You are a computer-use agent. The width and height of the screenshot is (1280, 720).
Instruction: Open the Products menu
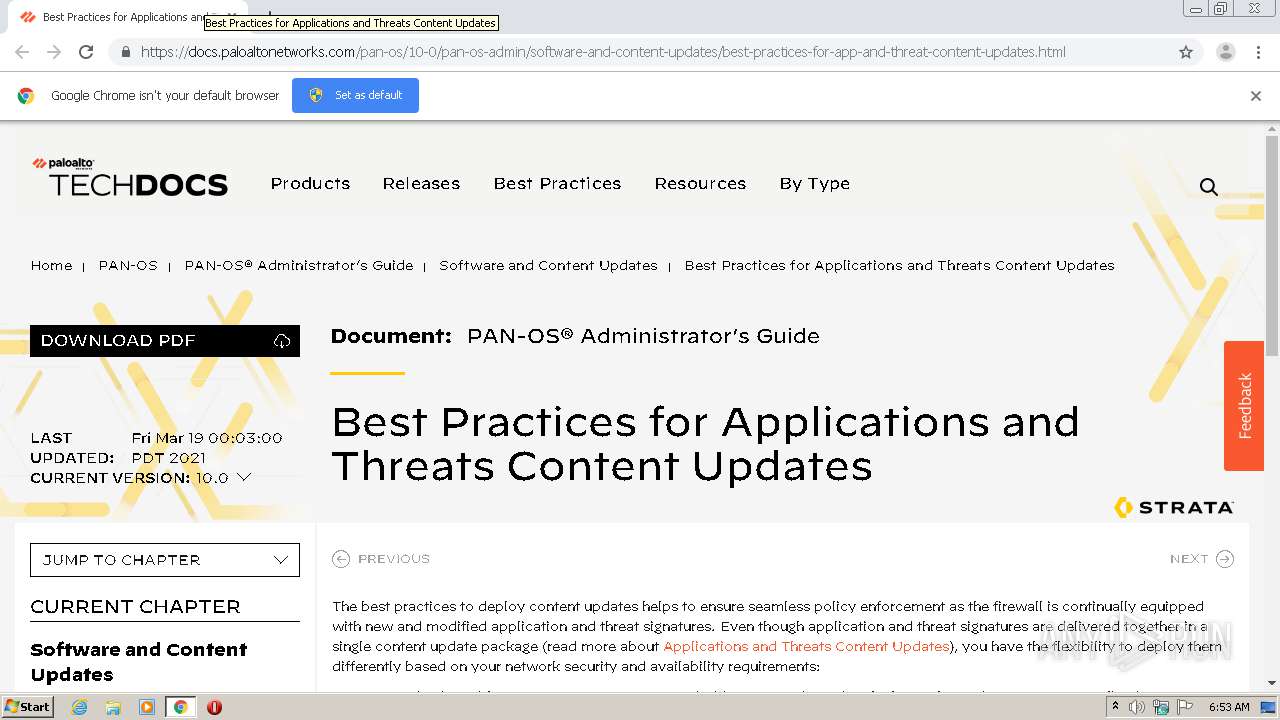coord(310,184)
